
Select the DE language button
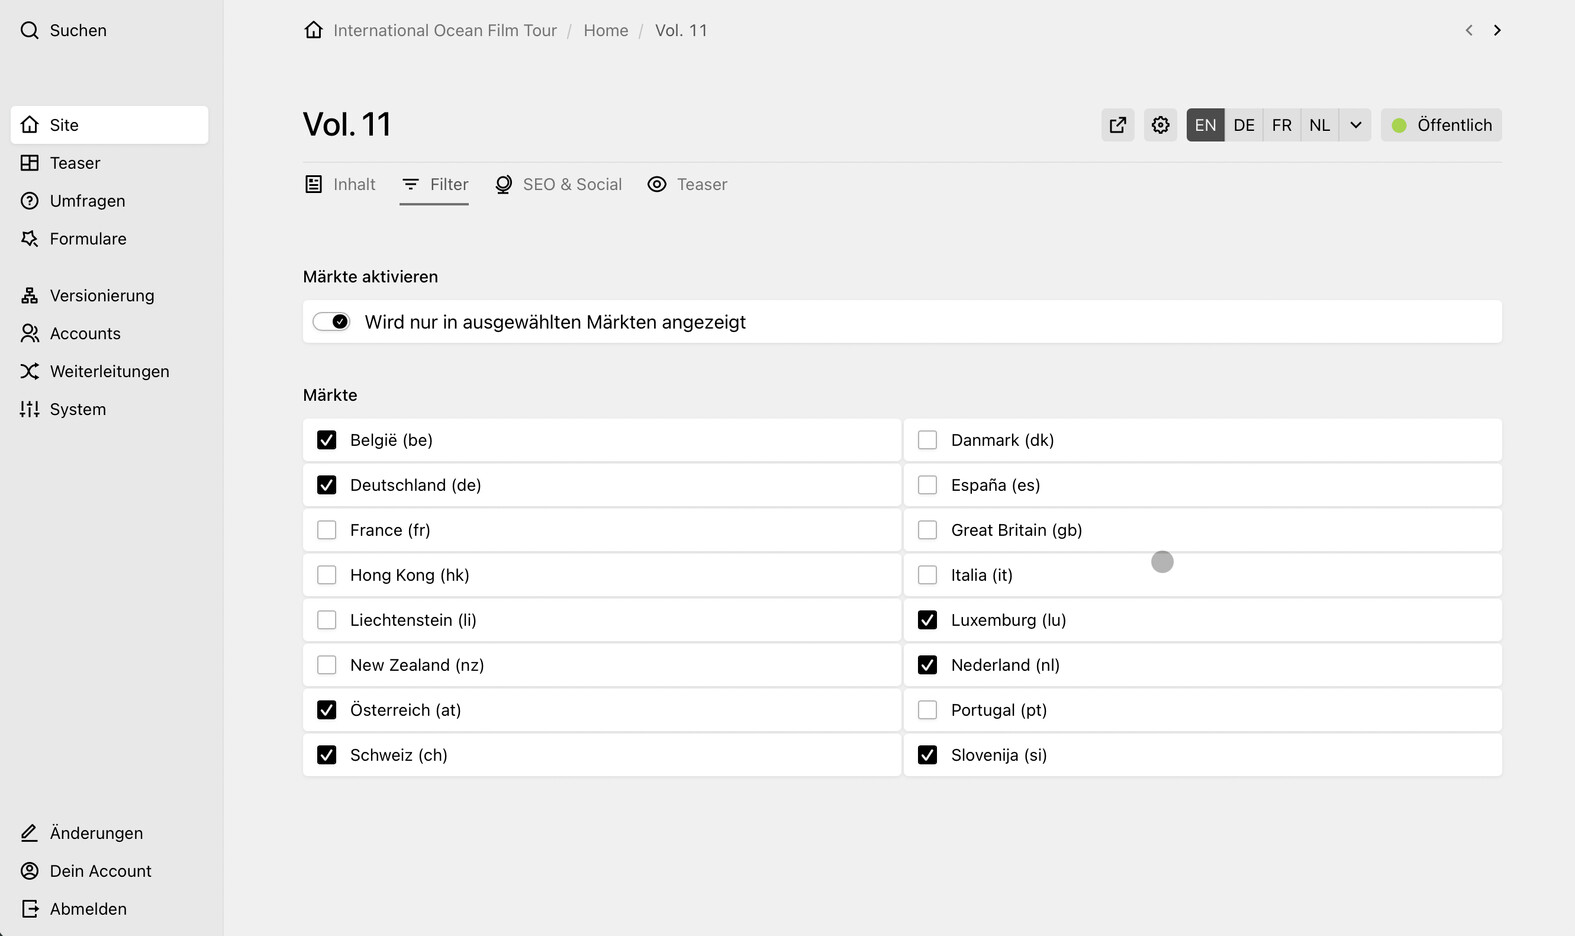(x=1244, y=125)
